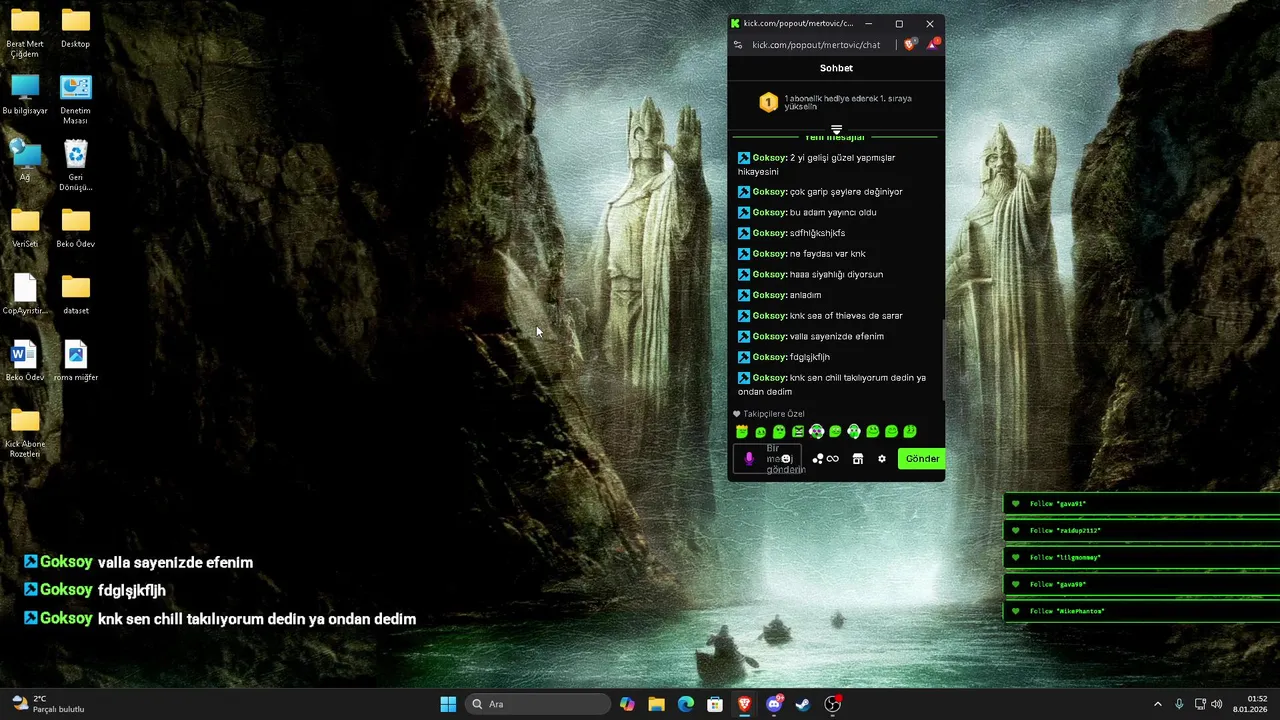Click the purple microphone icon in chat input
1280x720 pixels.
[749, 459]
